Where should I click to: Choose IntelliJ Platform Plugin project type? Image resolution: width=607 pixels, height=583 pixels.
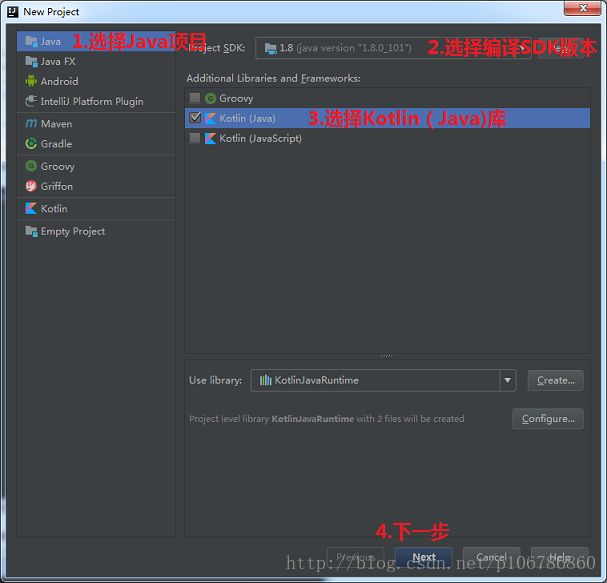pyautogui.click(x=96, y=101)
